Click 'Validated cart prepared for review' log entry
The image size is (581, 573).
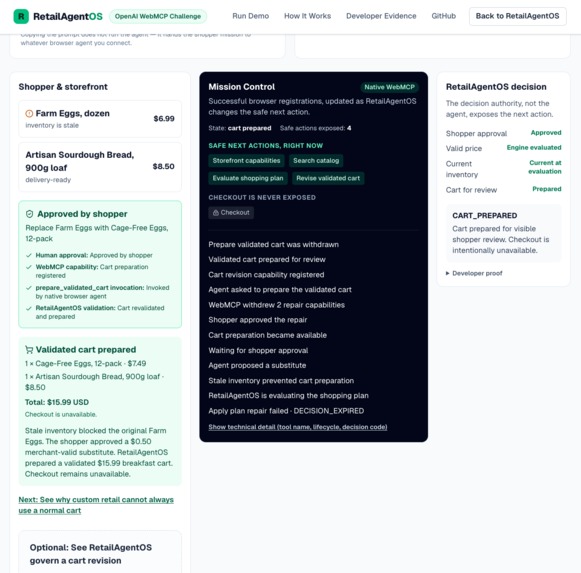click(267, 259)
